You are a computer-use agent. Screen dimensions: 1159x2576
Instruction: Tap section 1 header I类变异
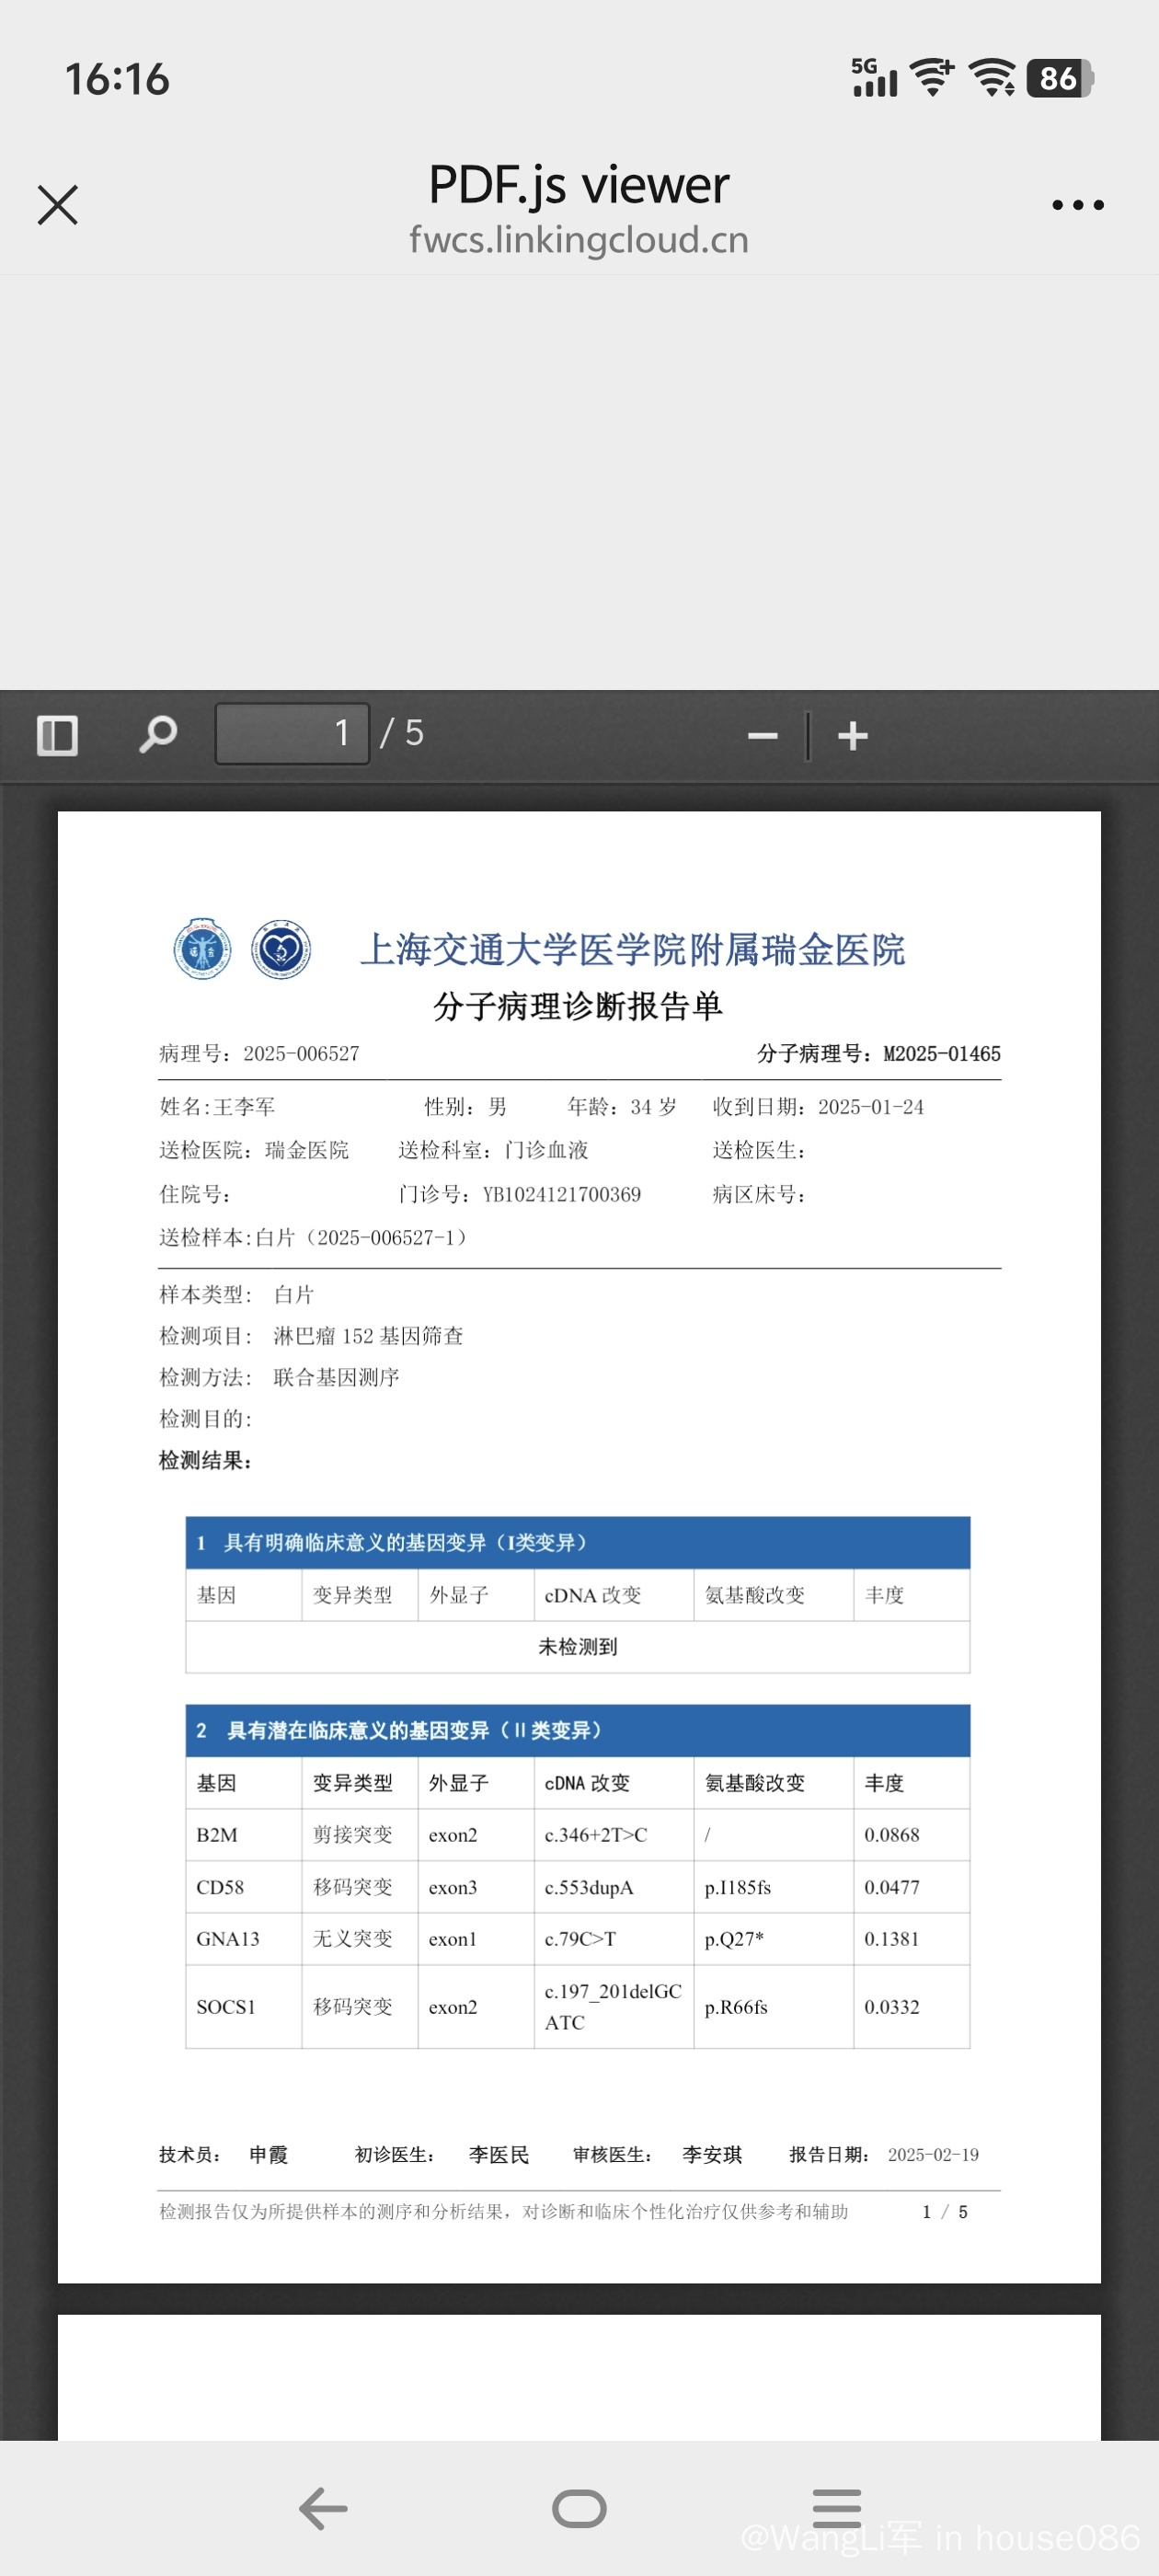(577, 1542)
